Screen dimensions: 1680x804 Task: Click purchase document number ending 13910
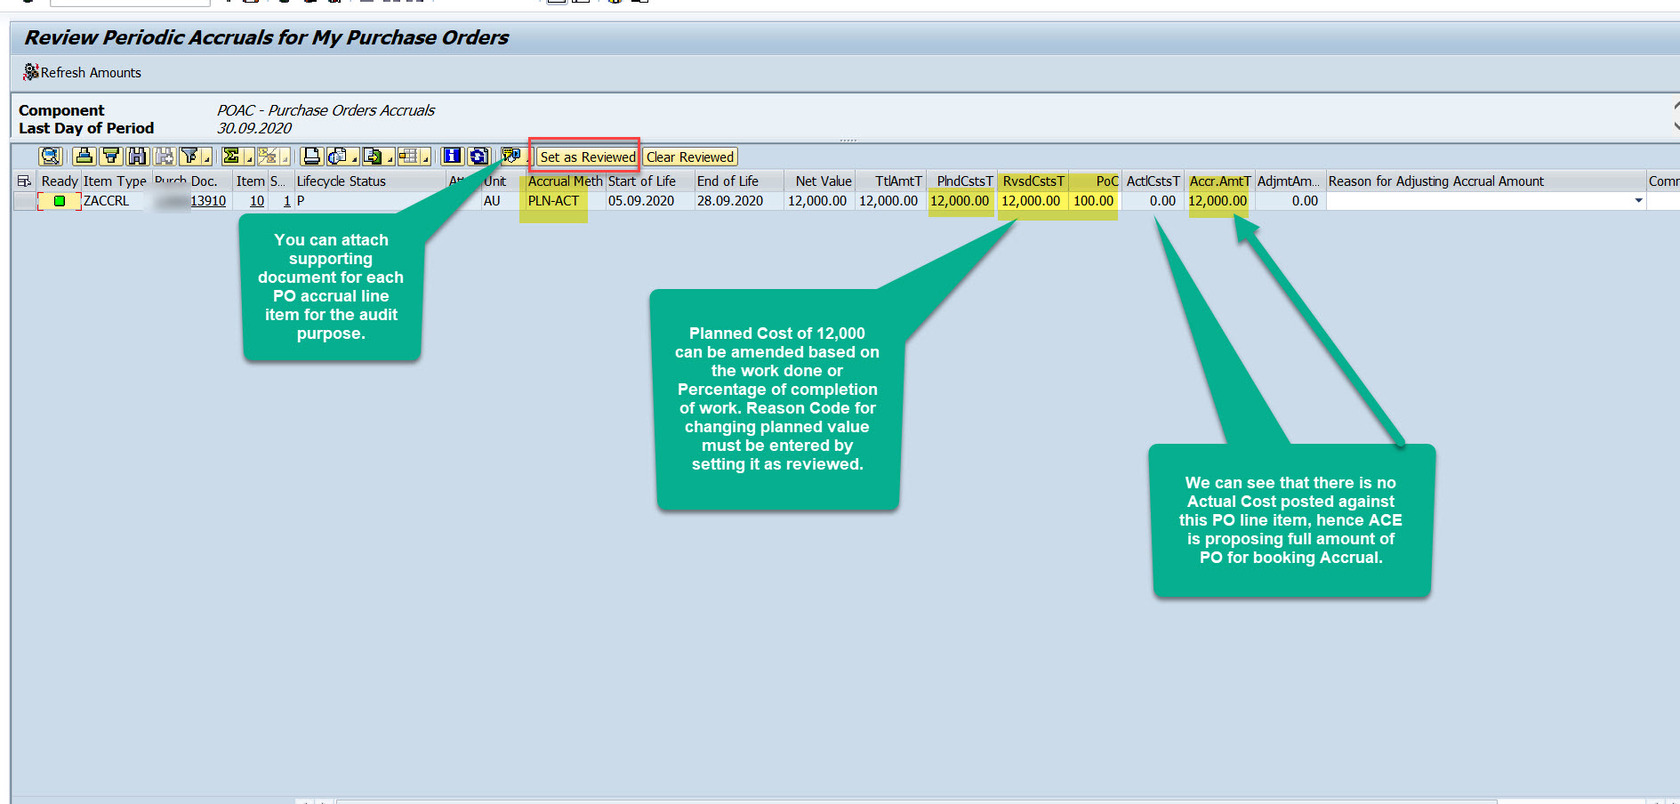tap(208, 201)
